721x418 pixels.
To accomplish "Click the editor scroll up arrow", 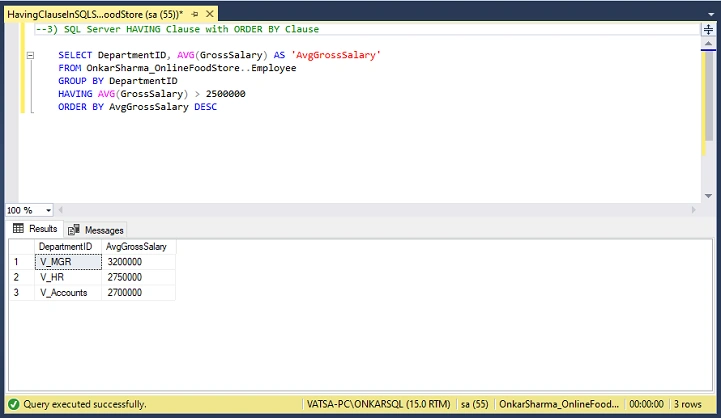I will pos(708,44).
